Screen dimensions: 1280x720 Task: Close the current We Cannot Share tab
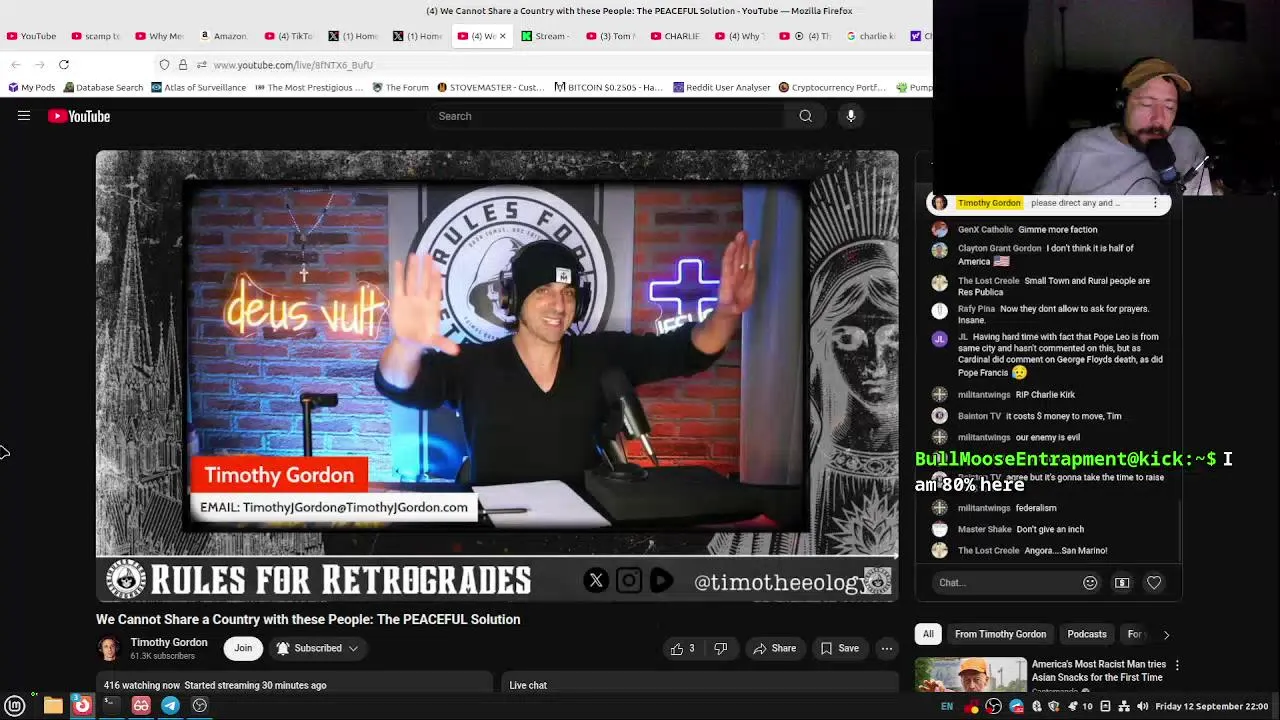point(502,36)
